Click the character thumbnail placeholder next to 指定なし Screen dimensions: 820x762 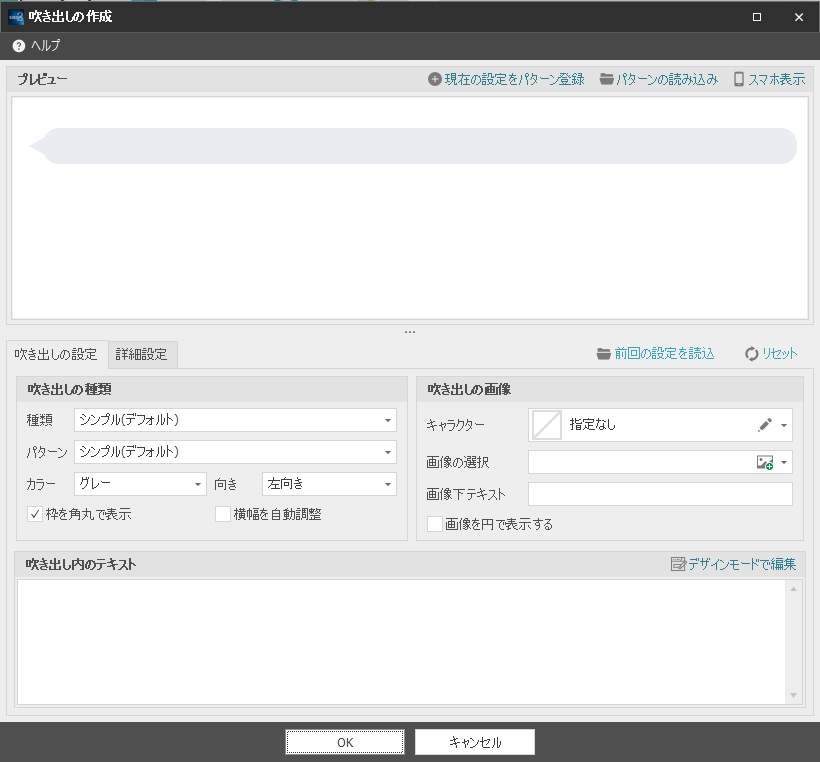coord(546,425)
